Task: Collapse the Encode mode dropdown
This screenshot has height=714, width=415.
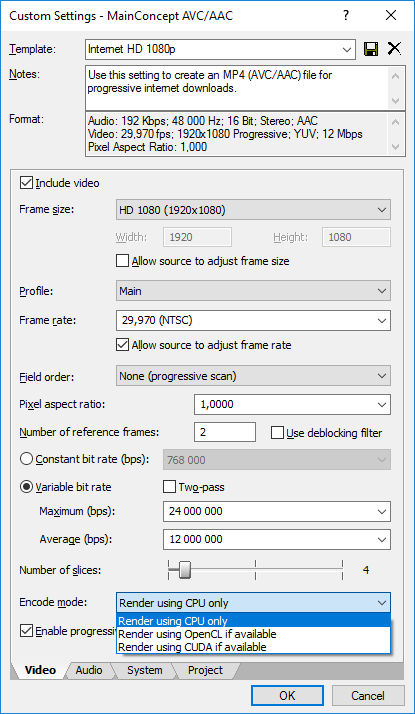Action: pyautogui.click(x=382, y=603)
